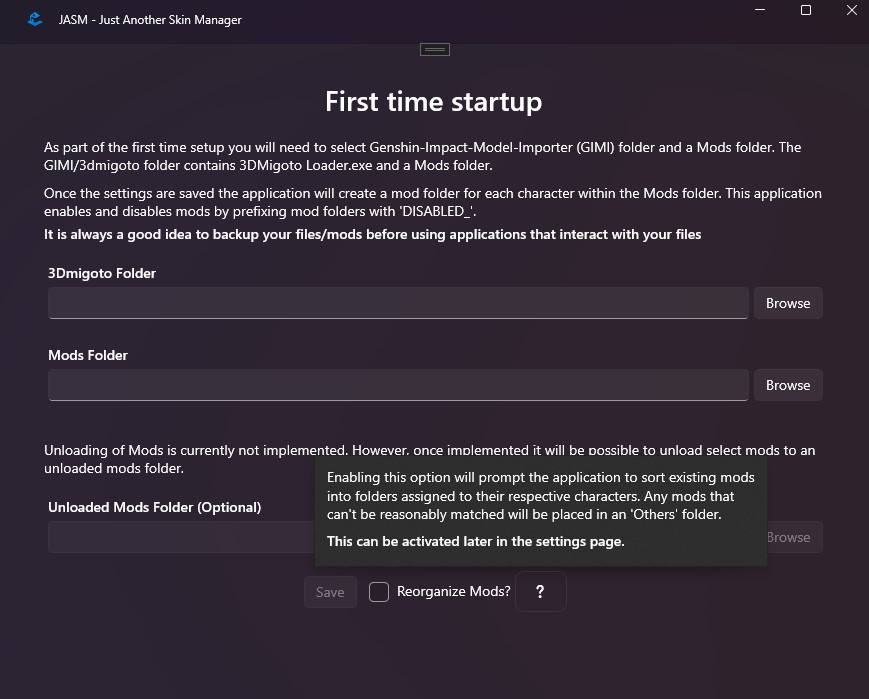This screenshot has height=699, width=869.
Task: Click into the Unloaded Mods Folder field
Action: click(180, 537)
